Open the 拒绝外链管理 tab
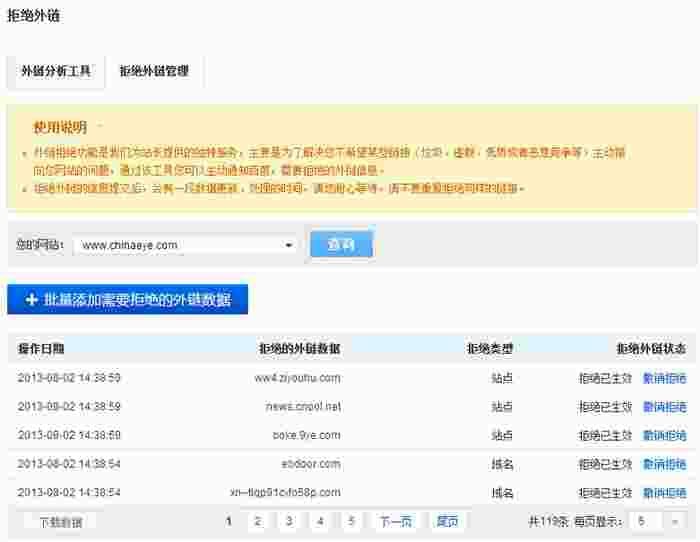The height and width of the screenshot is (542, 700). [x=154, y=71]
